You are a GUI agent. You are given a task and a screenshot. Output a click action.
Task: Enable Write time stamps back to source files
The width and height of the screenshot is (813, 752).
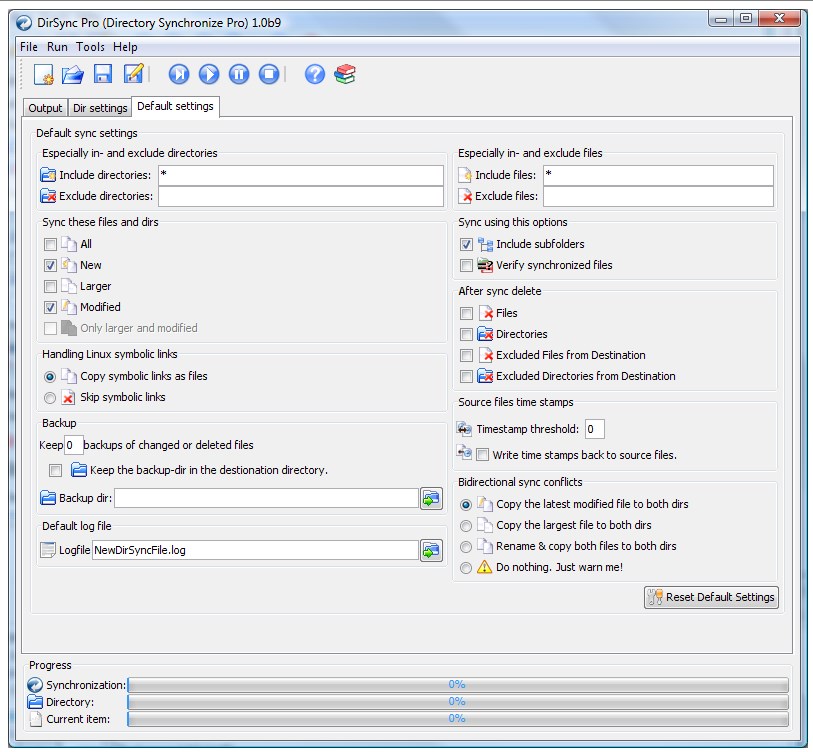coord(482,455)
